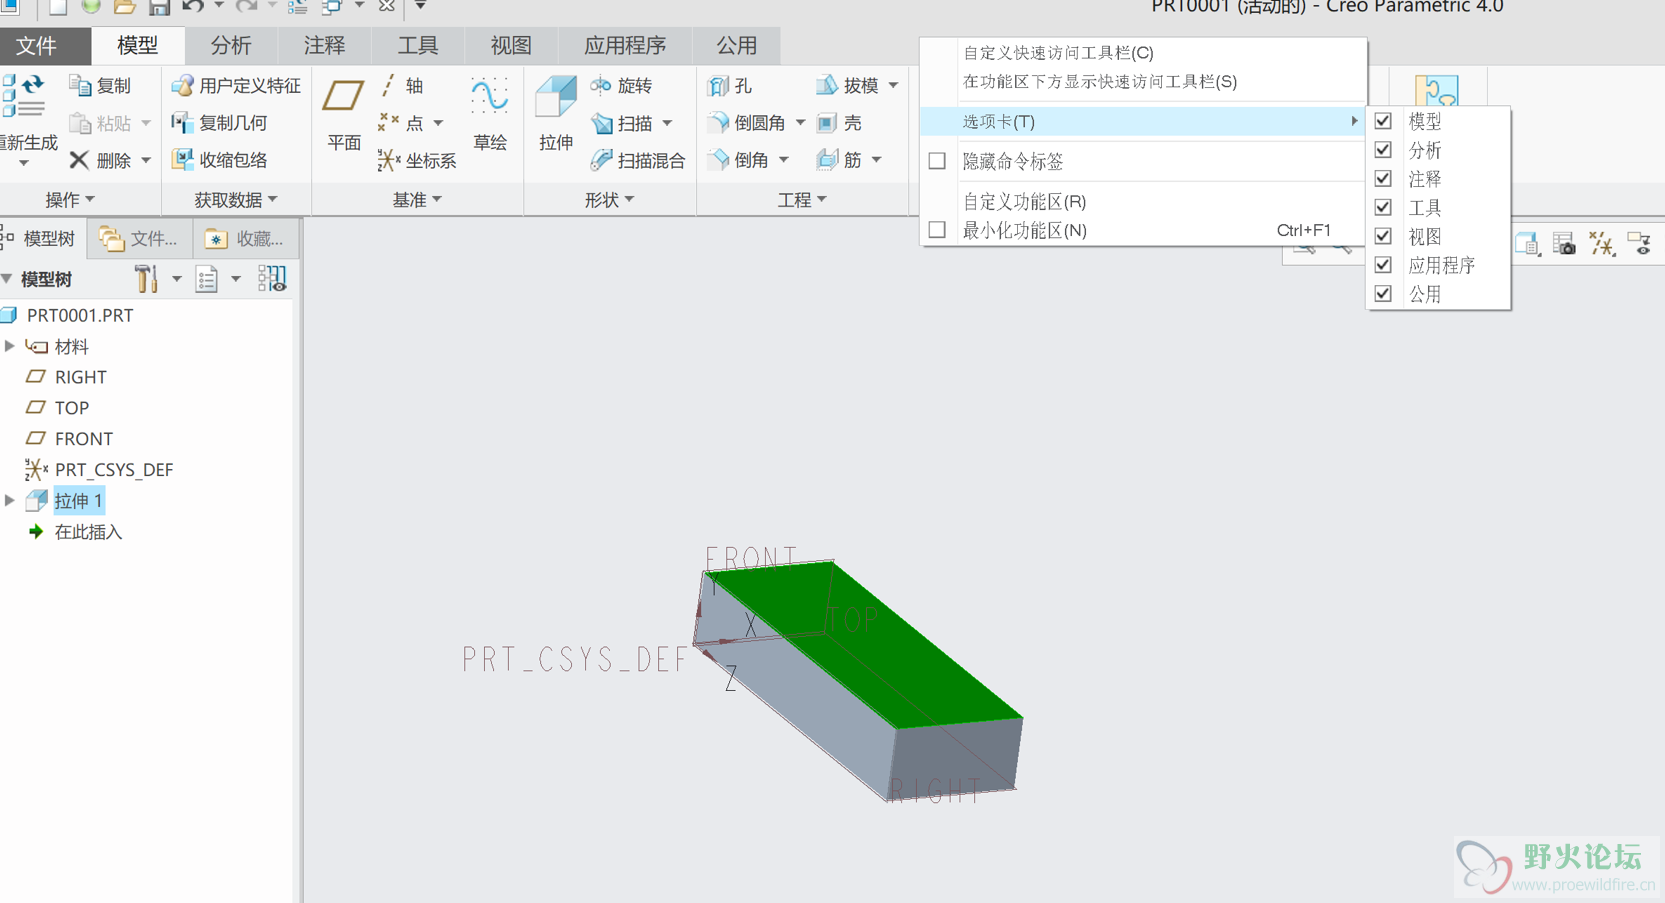Open the 扫描 dropdown arrow

(x=667, y=123)
